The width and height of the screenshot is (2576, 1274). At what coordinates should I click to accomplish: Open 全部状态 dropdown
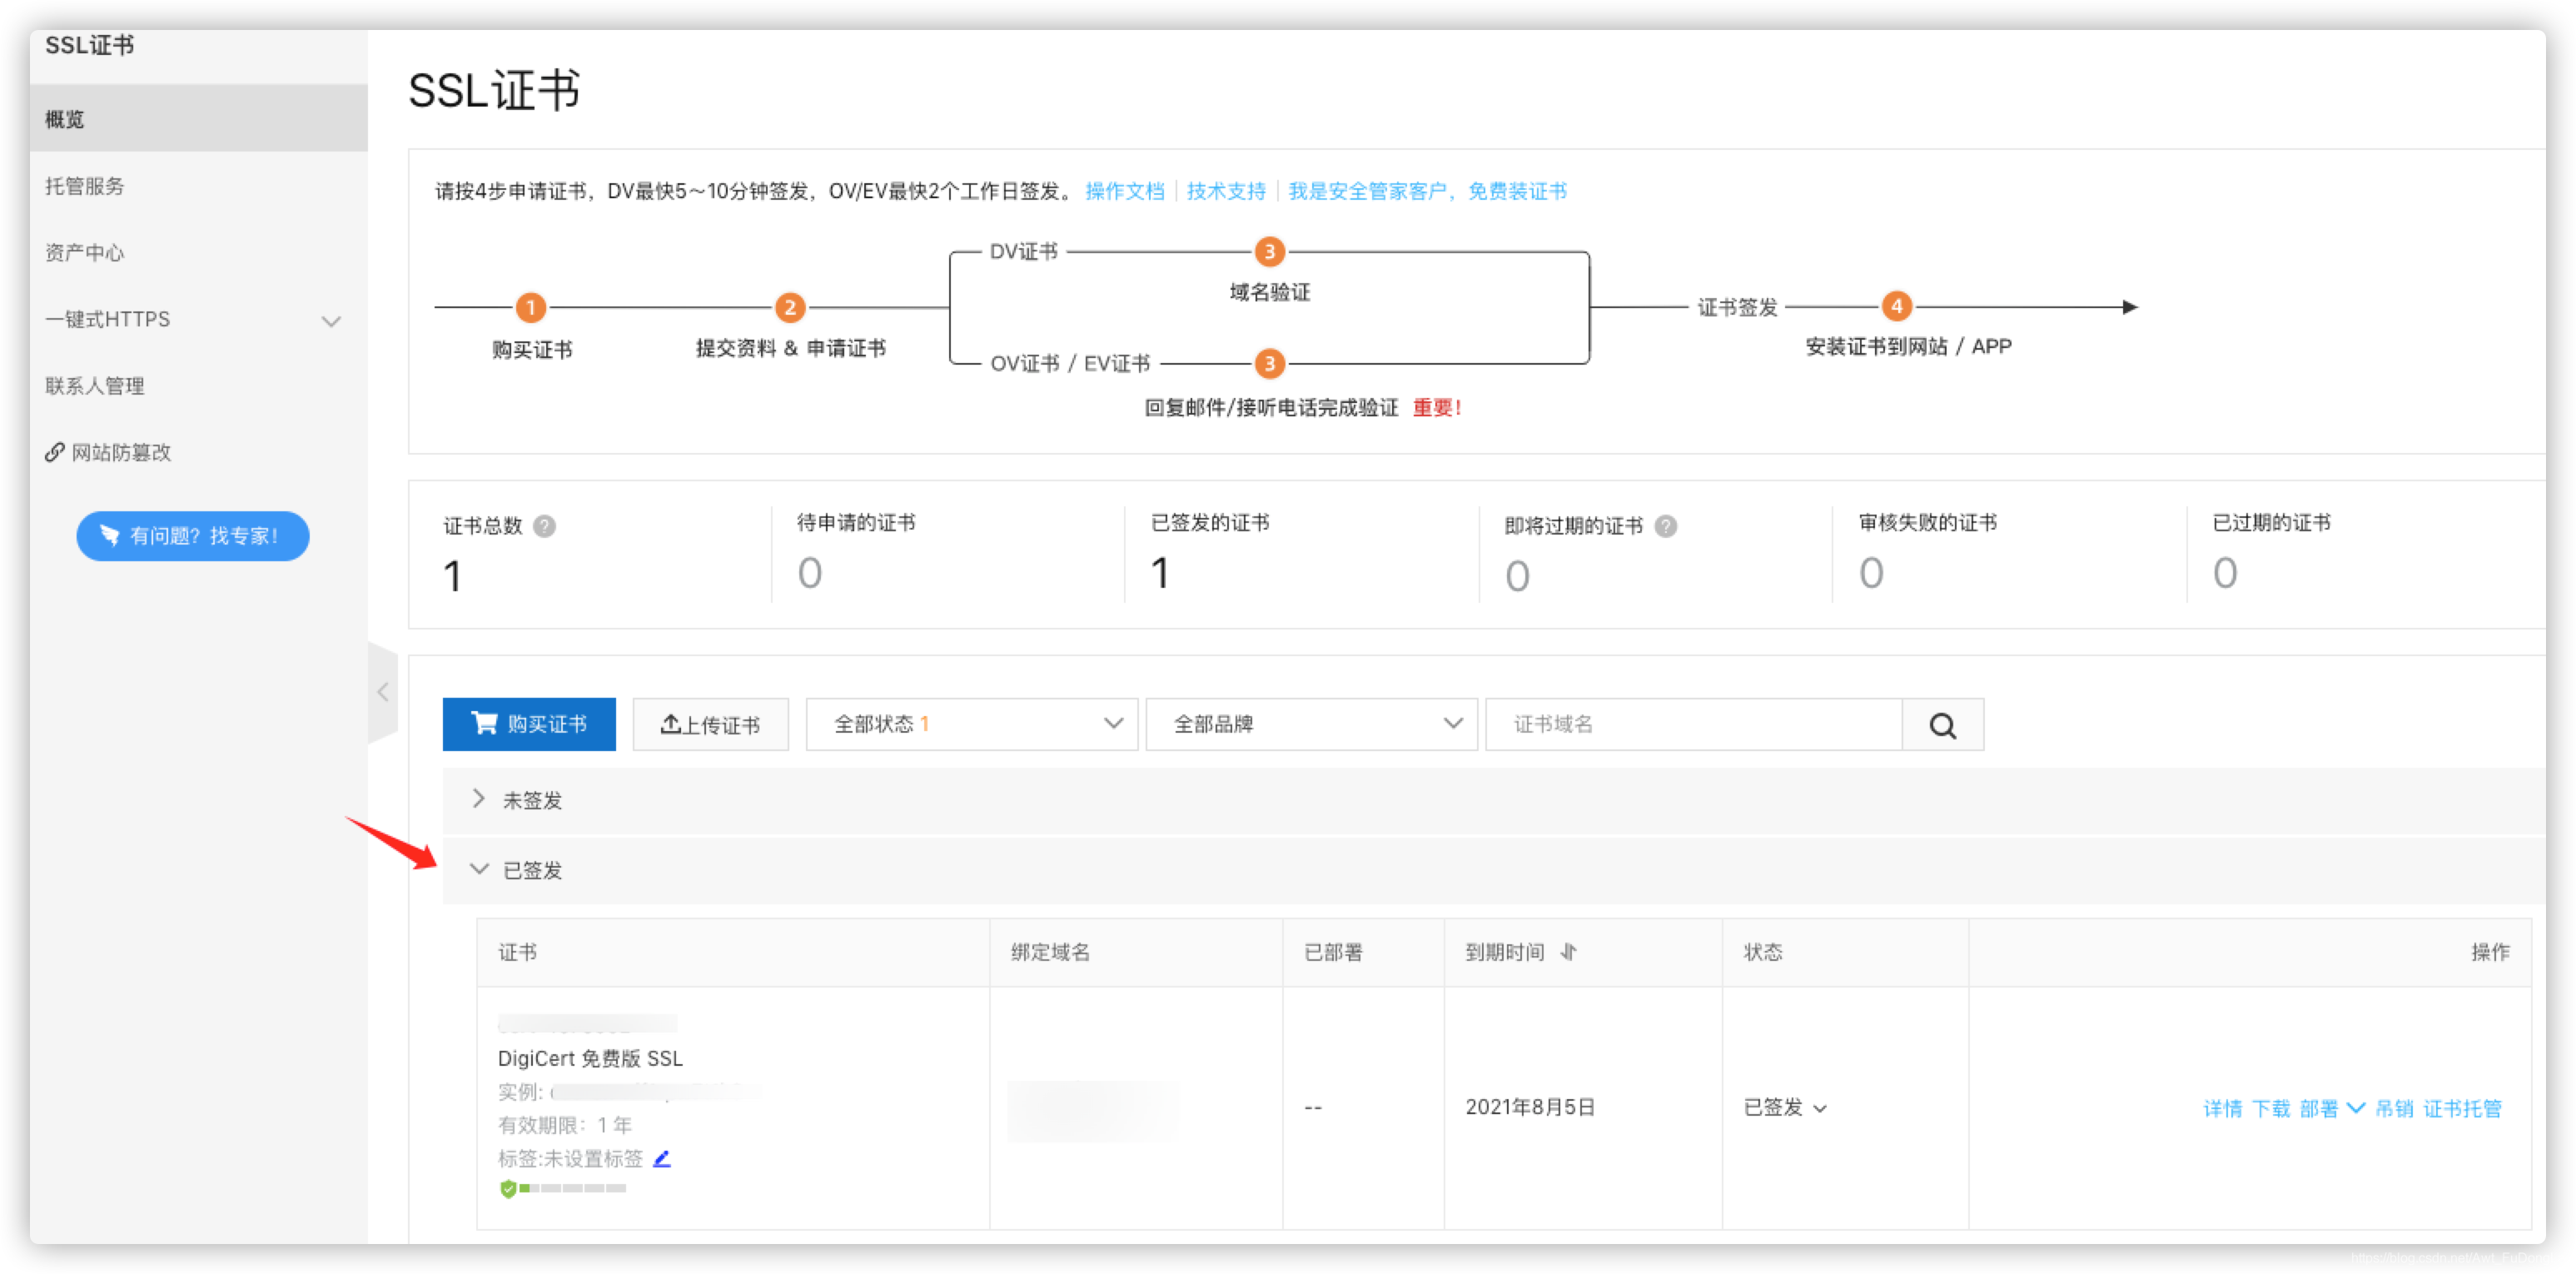point(972,725)
